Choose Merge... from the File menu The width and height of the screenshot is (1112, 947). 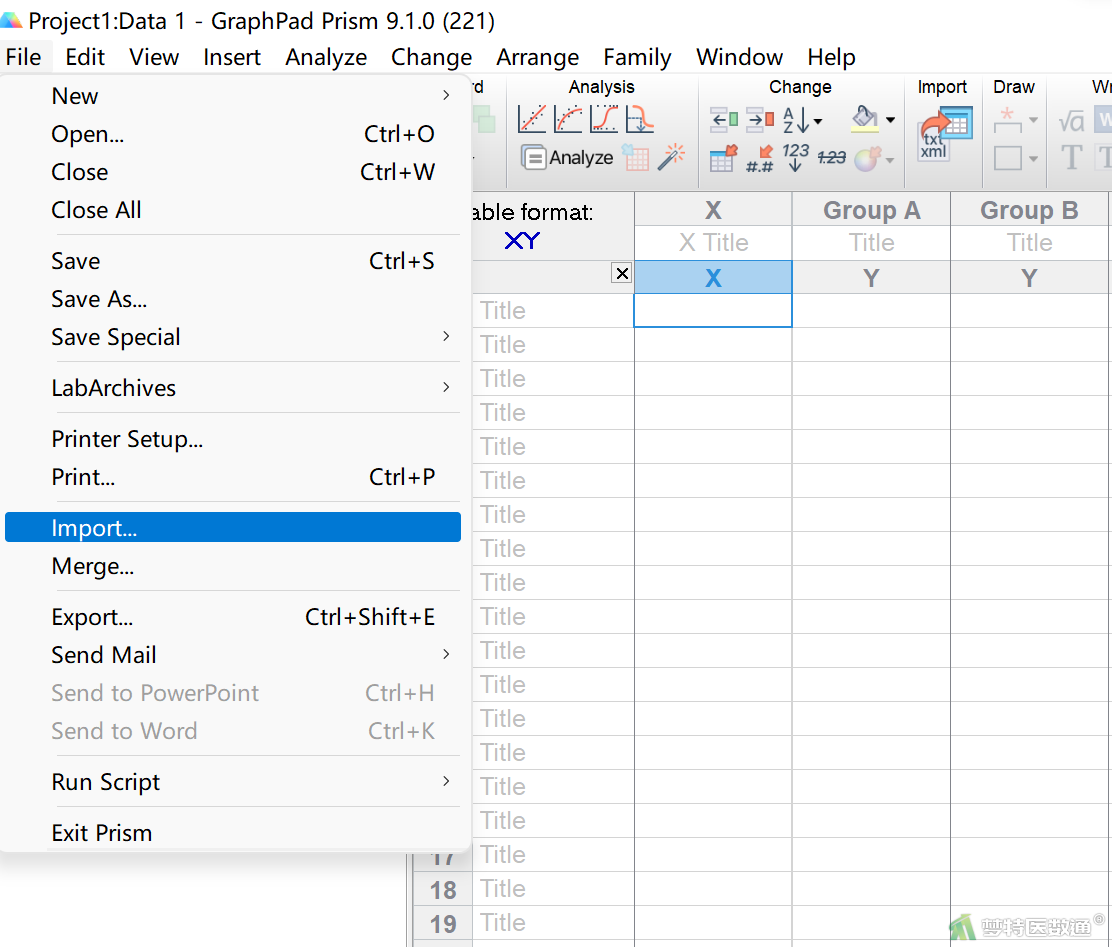(233, 566)
